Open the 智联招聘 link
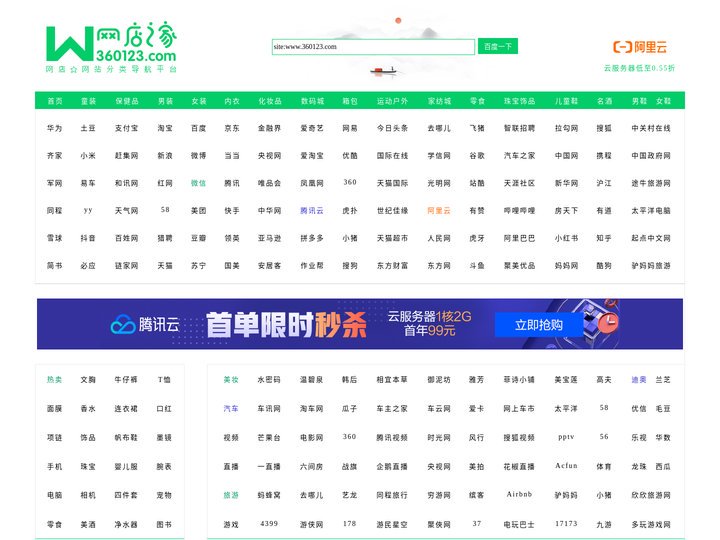This screenshot has height=540, width=720. (x=519, y=128)
